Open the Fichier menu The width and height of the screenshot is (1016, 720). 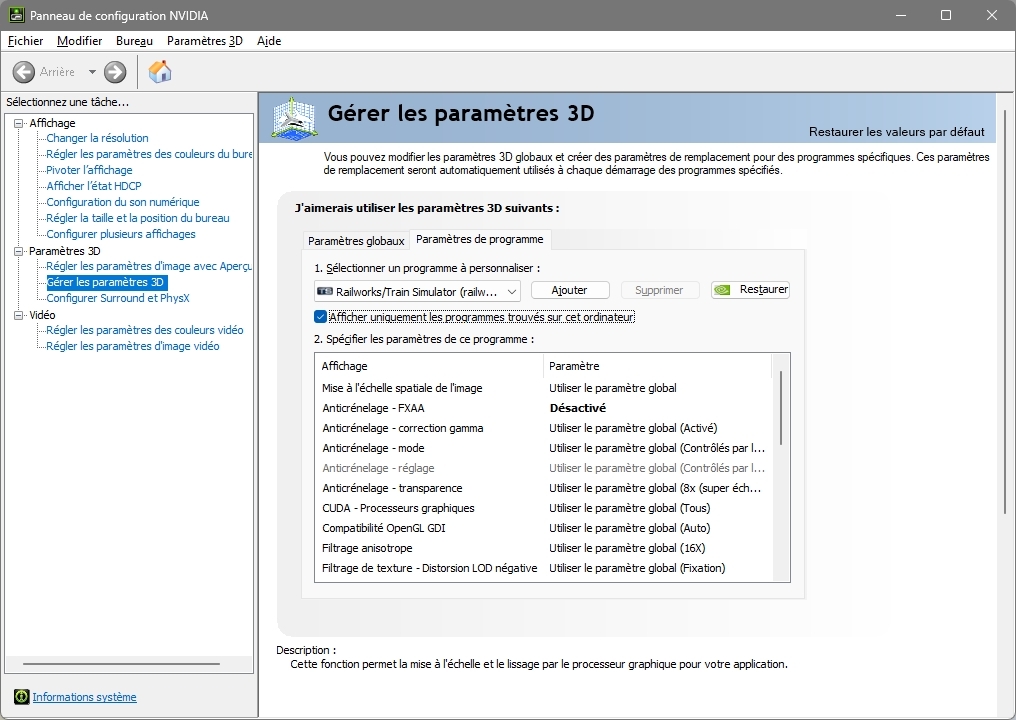(25, 41)
